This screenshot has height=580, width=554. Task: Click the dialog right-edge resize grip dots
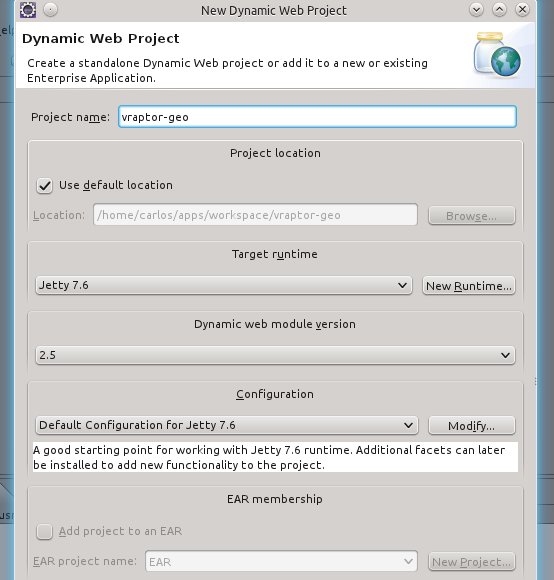click(535, 381)
